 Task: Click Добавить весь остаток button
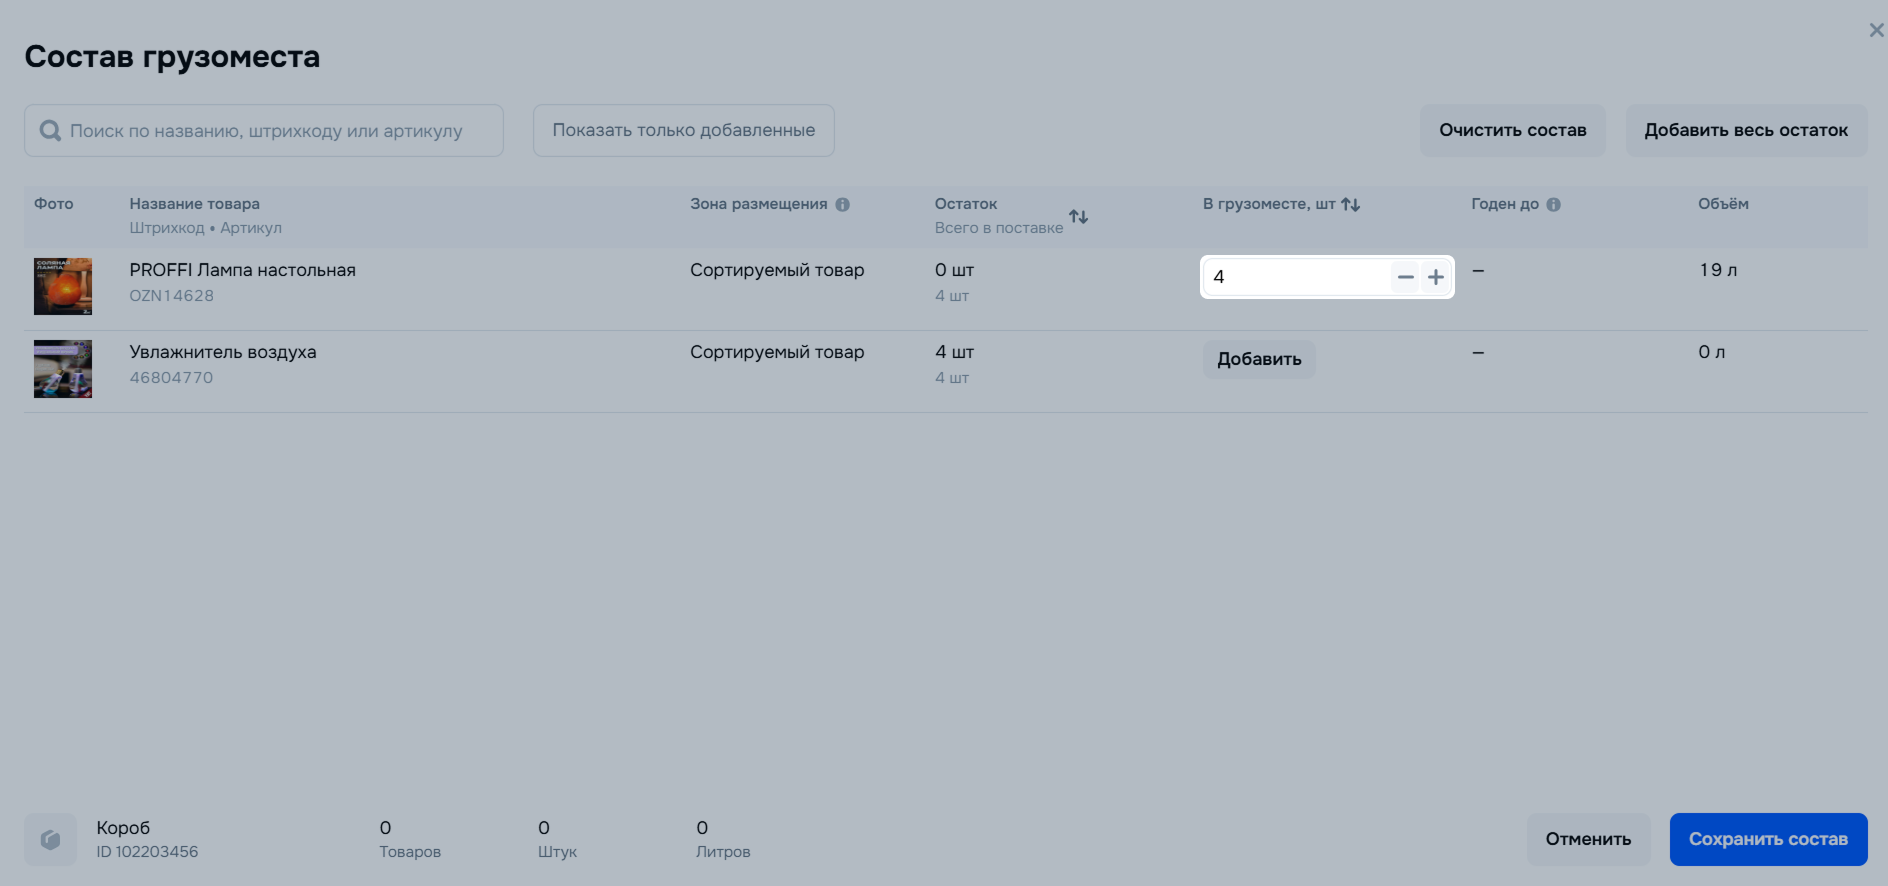pos(1746,131)
